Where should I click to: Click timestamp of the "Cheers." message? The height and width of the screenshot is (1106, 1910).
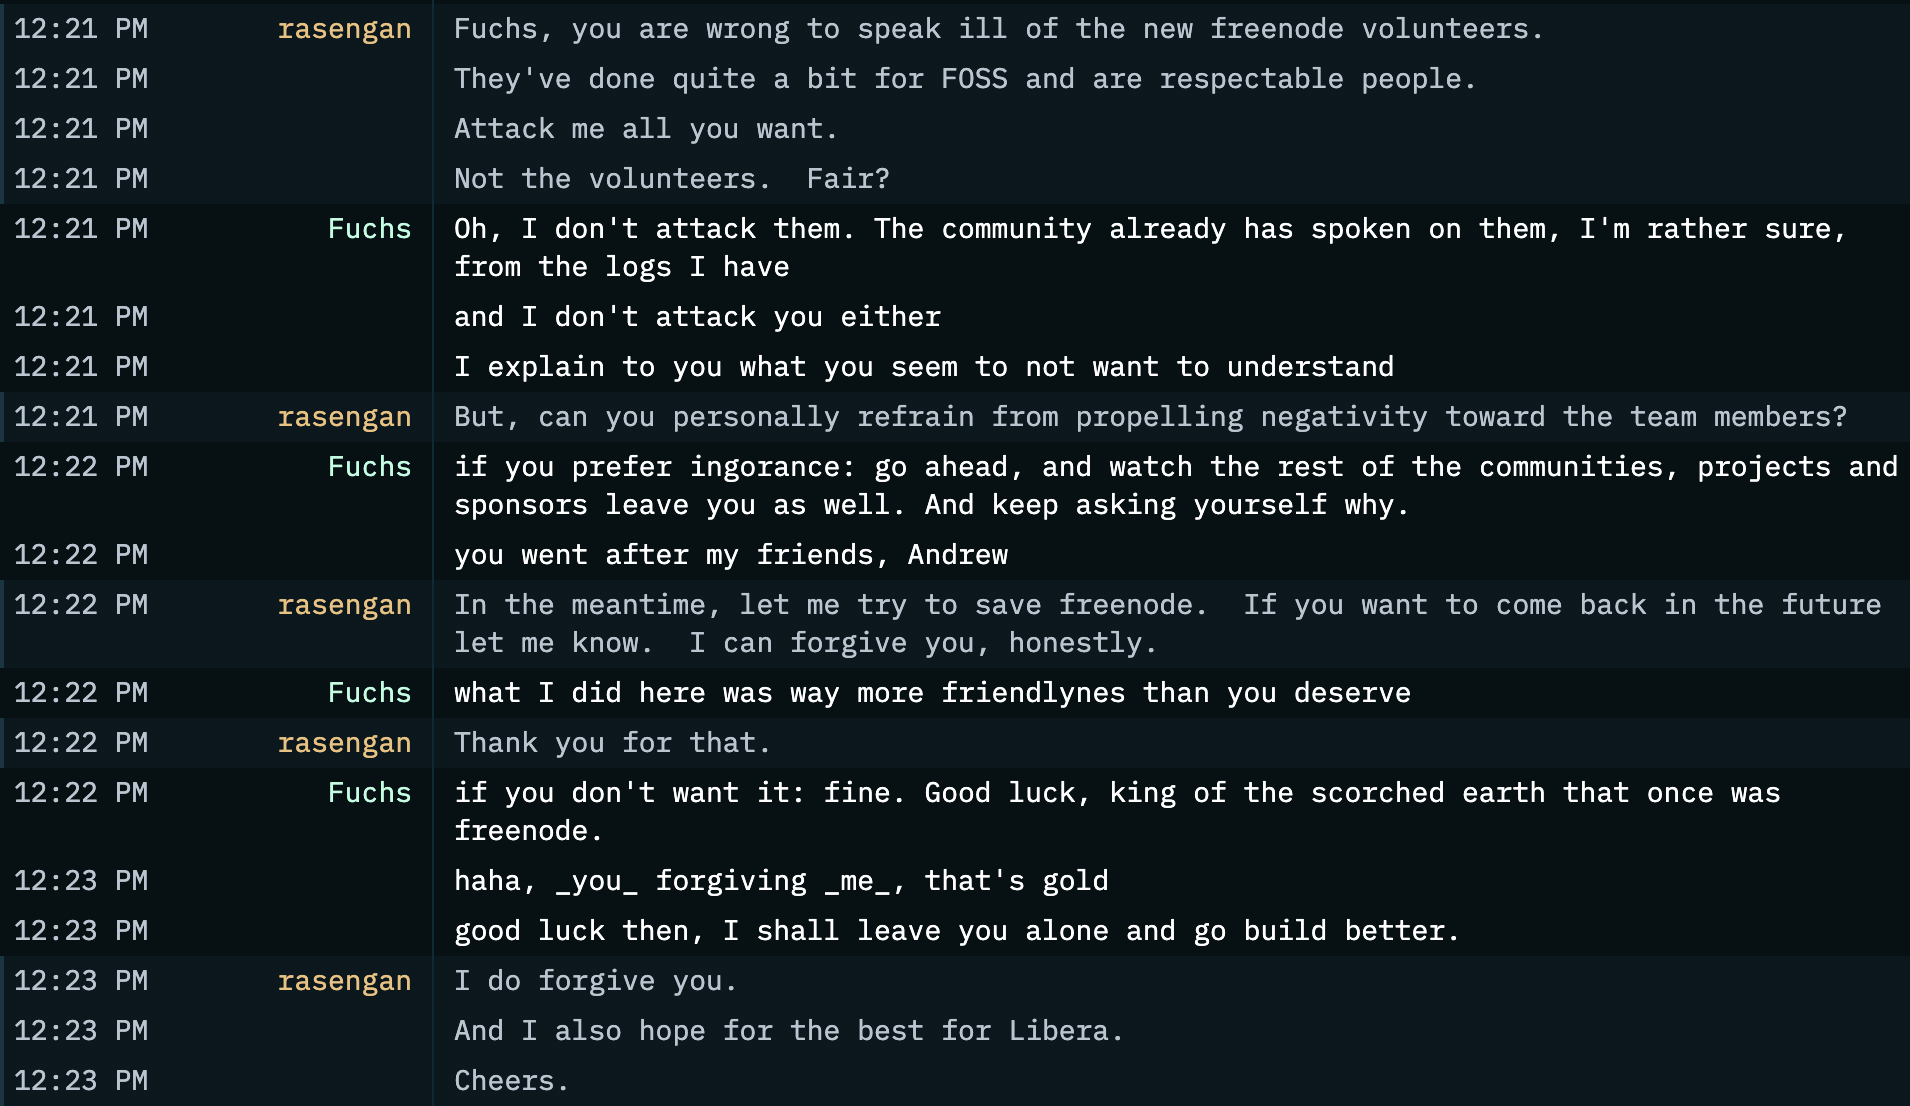pos(81,1081)
